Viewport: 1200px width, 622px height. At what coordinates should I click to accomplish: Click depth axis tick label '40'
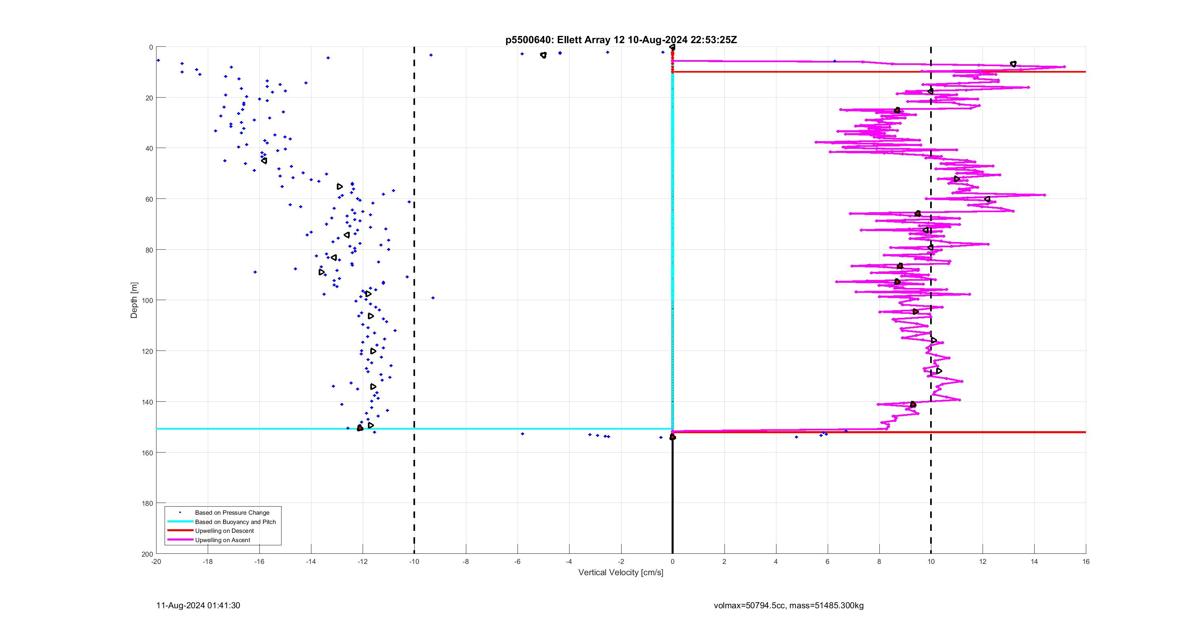coord(148,148)
